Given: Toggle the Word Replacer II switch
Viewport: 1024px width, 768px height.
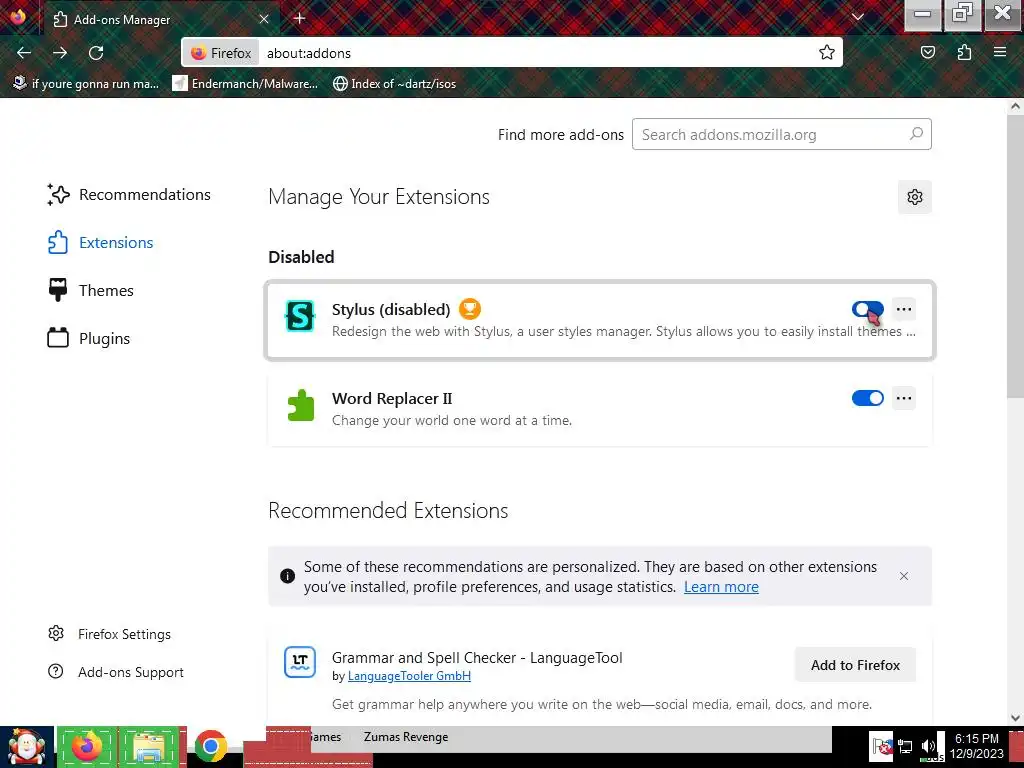Looking at the screenshot, I should click(867, 398).
